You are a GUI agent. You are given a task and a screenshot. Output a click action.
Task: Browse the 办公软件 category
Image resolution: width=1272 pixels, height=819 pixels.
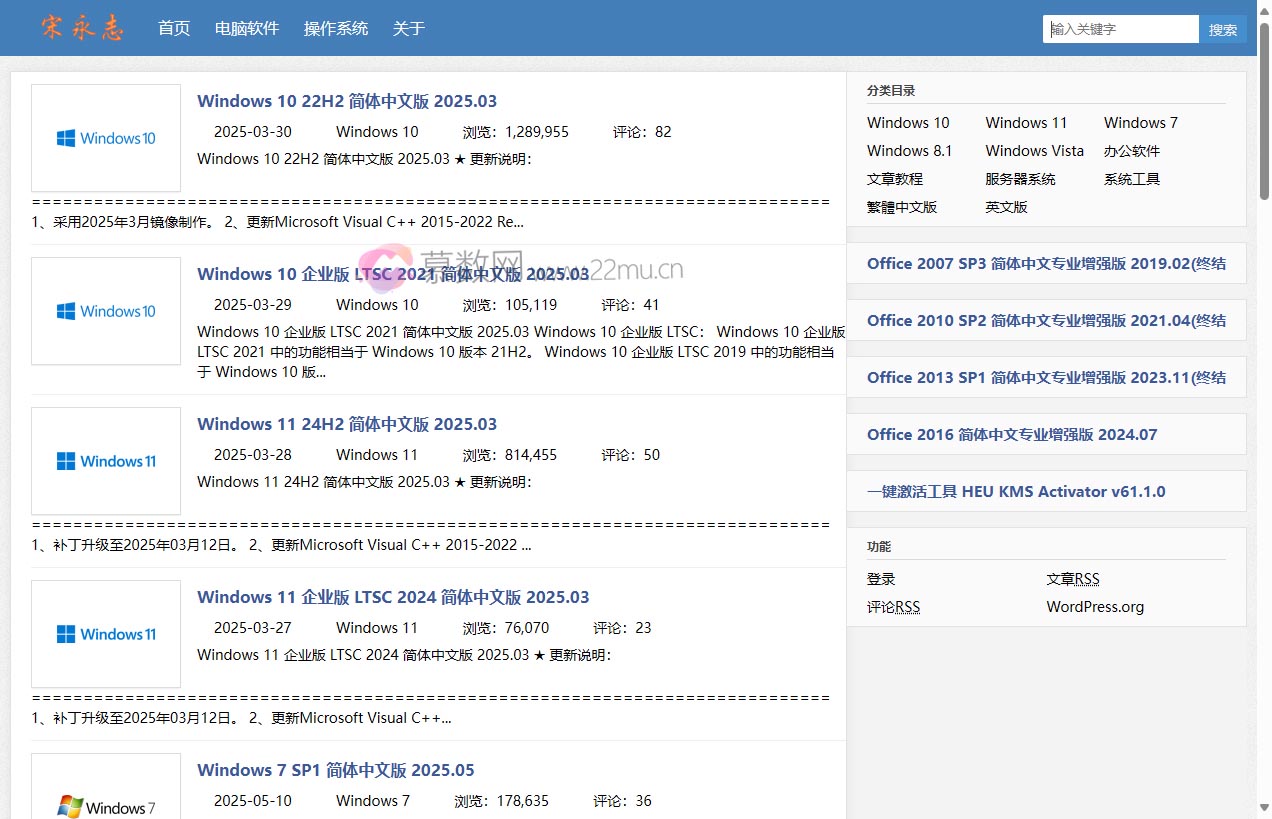click(1132, 151)
